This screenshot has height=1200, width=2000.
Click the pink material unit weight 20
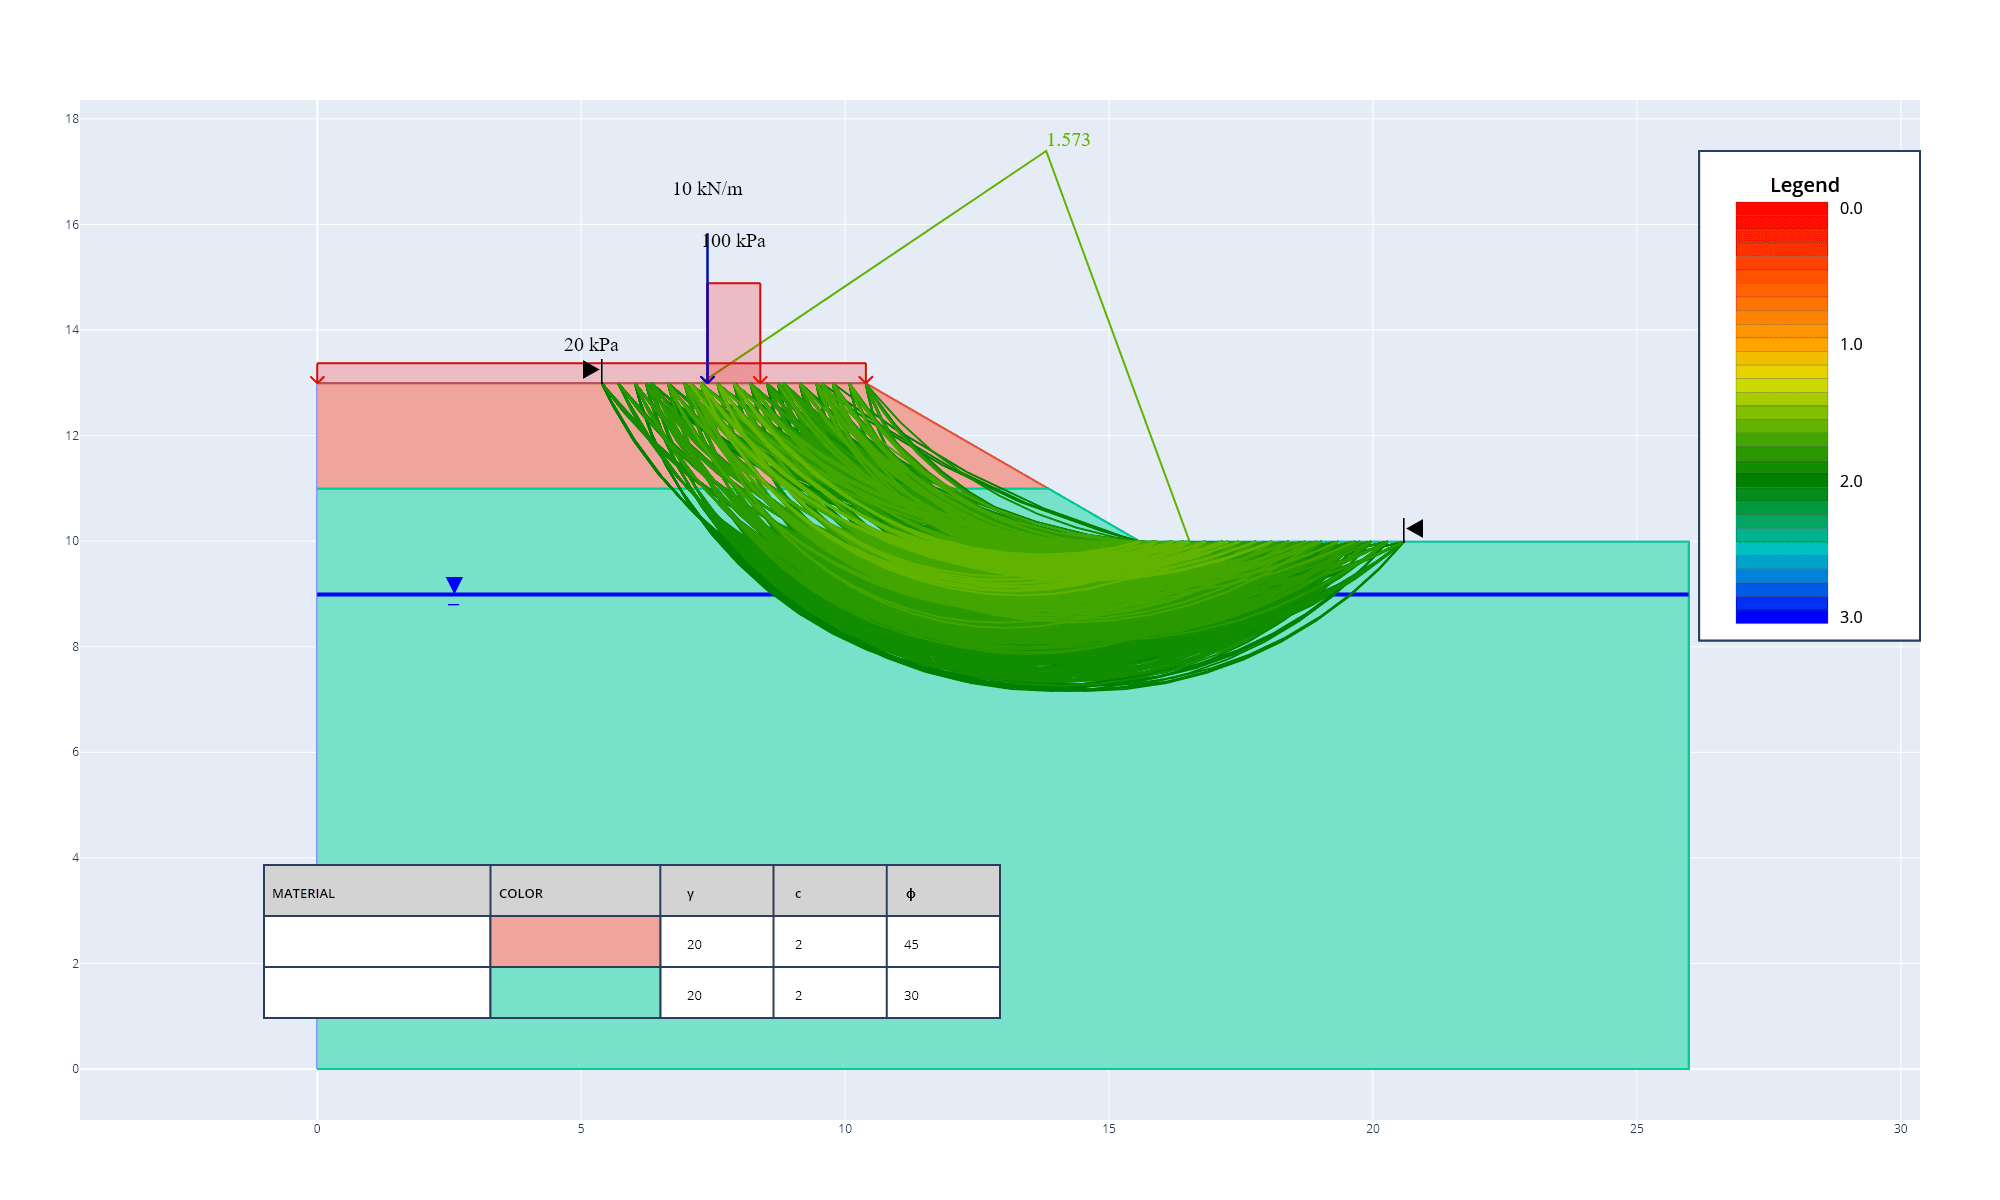(x=694, y=945)
